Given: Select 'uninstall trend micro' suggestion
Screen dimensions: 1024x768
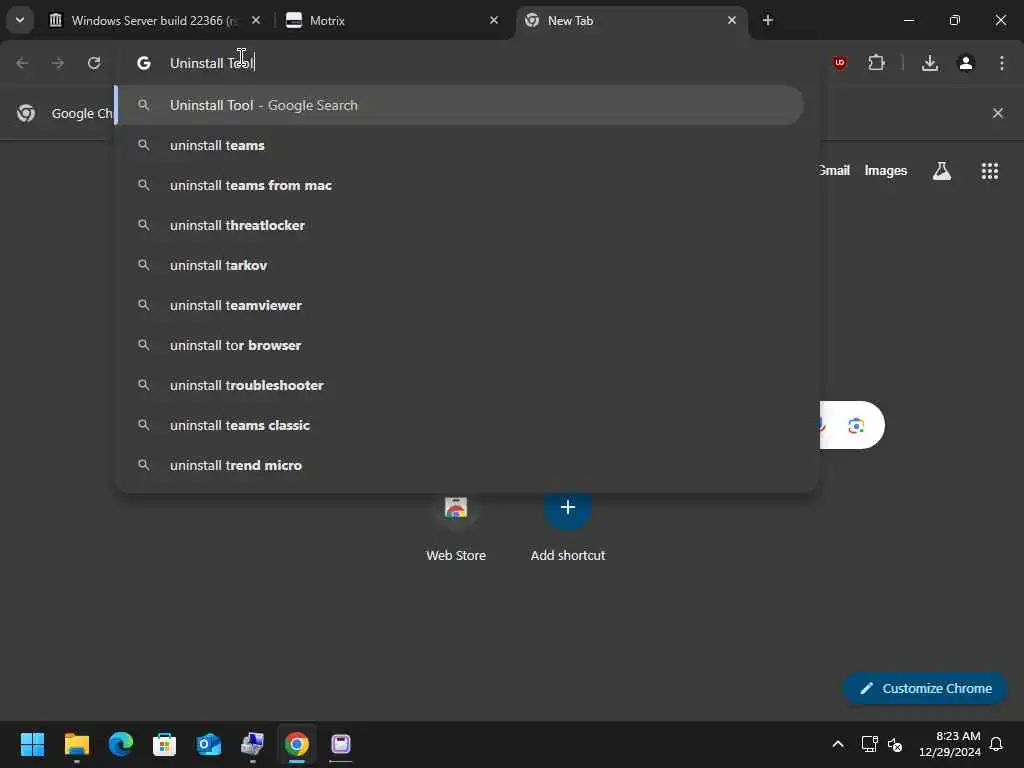Looking at the screenshot, I should pos(460,465).
